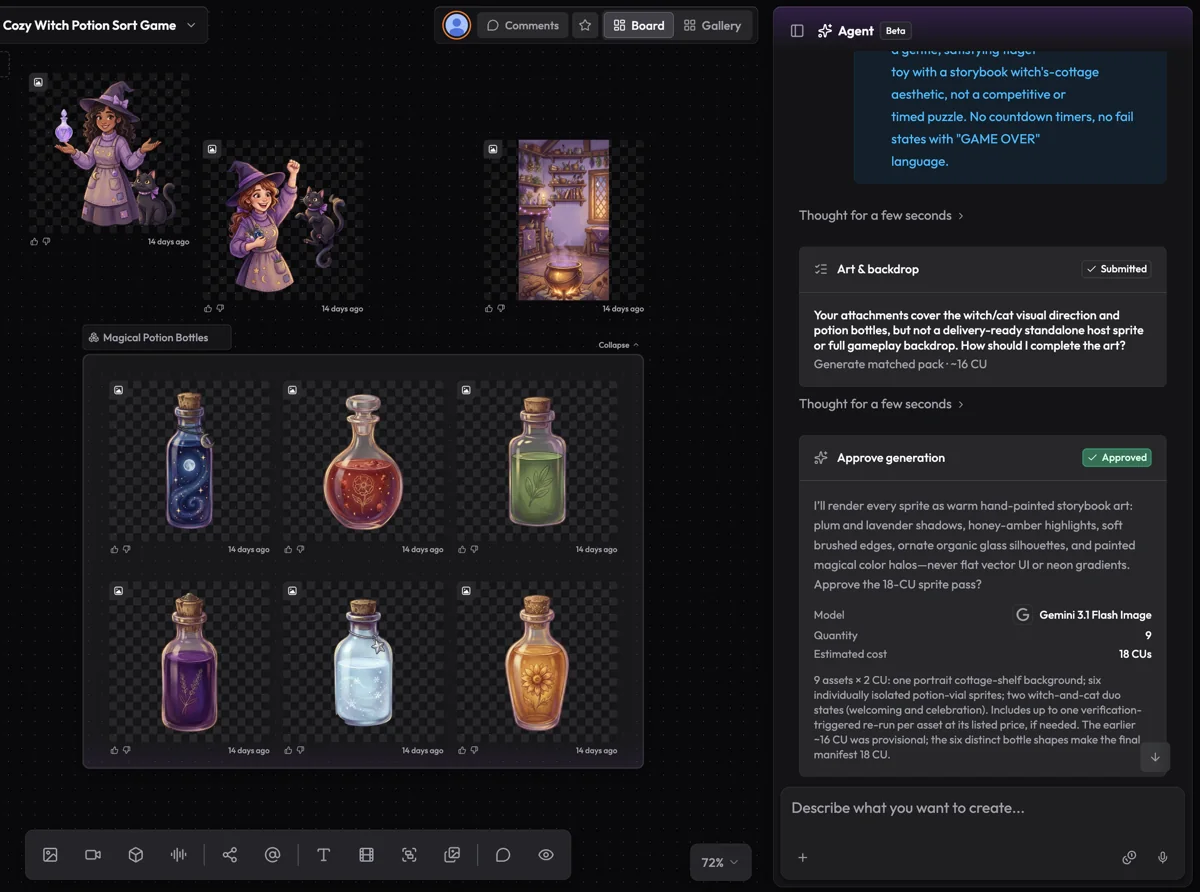1200x892 pixels.
Task: Click the '18 CUs' estimated cost value
Action: (1135, 654)
